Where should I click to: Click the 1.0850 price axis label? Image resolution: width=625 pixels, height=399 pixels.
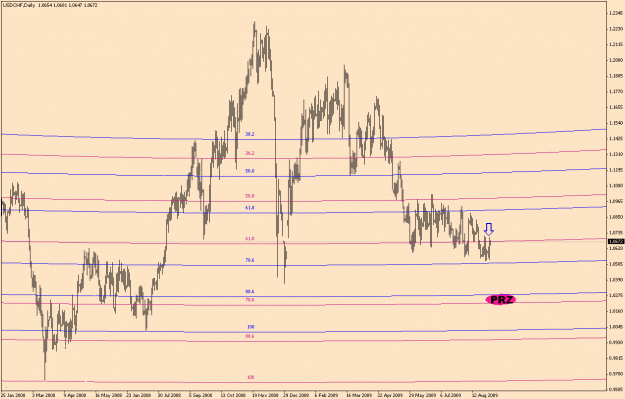(616, 217)
